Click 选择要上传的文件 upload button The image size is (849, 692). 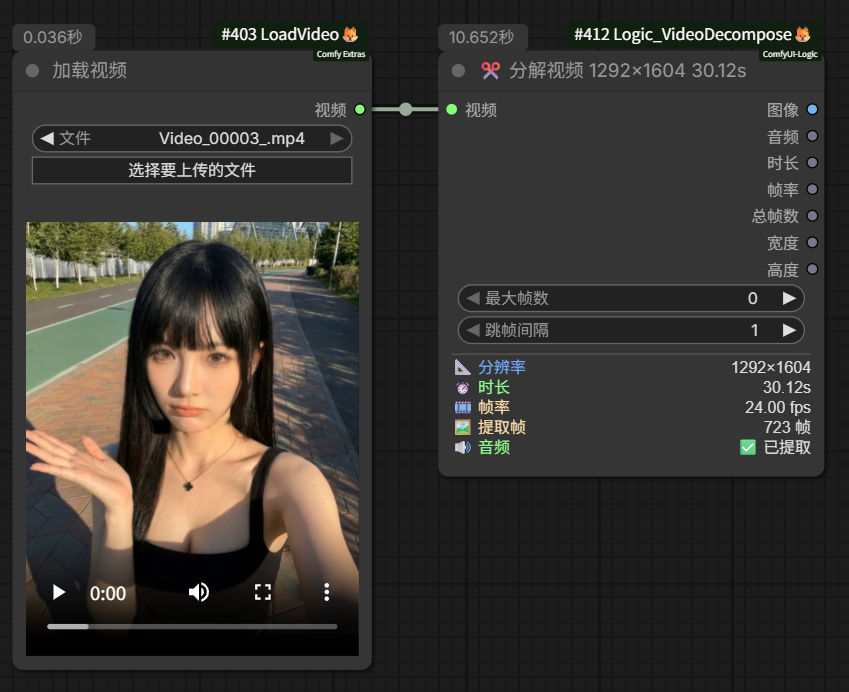[192, 171]
